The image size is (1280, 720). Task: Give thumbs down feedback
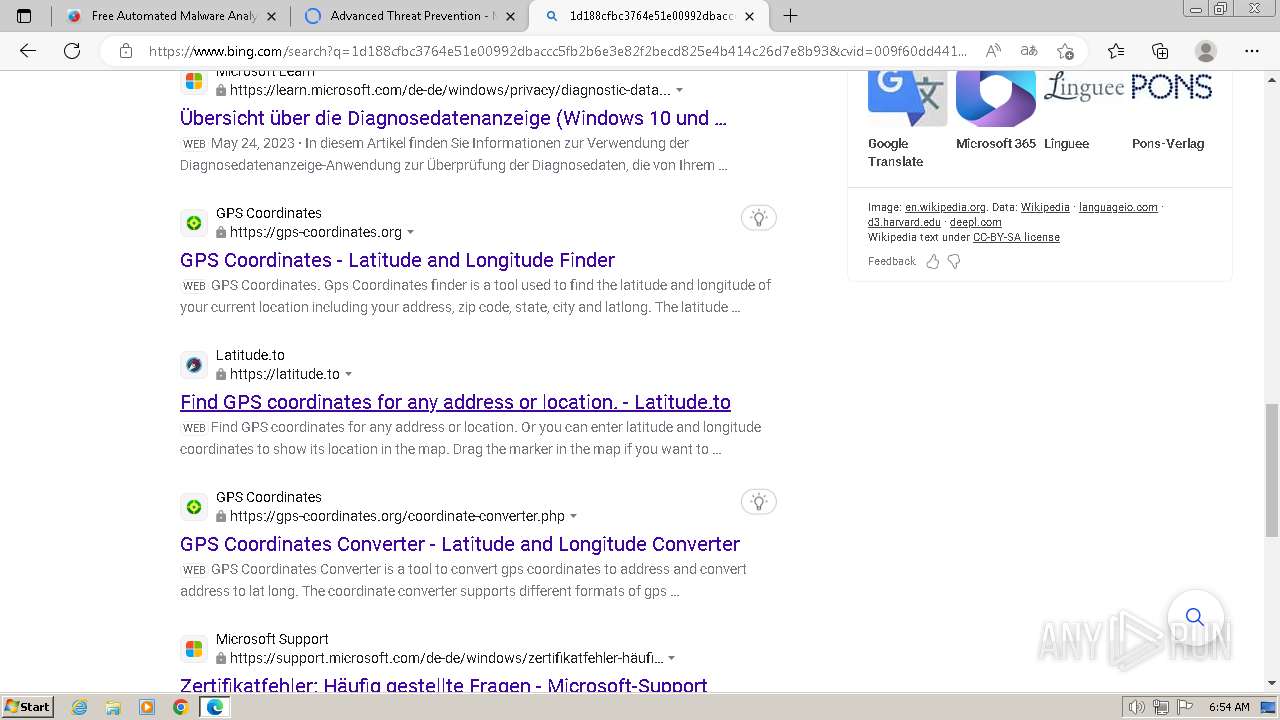954,261
